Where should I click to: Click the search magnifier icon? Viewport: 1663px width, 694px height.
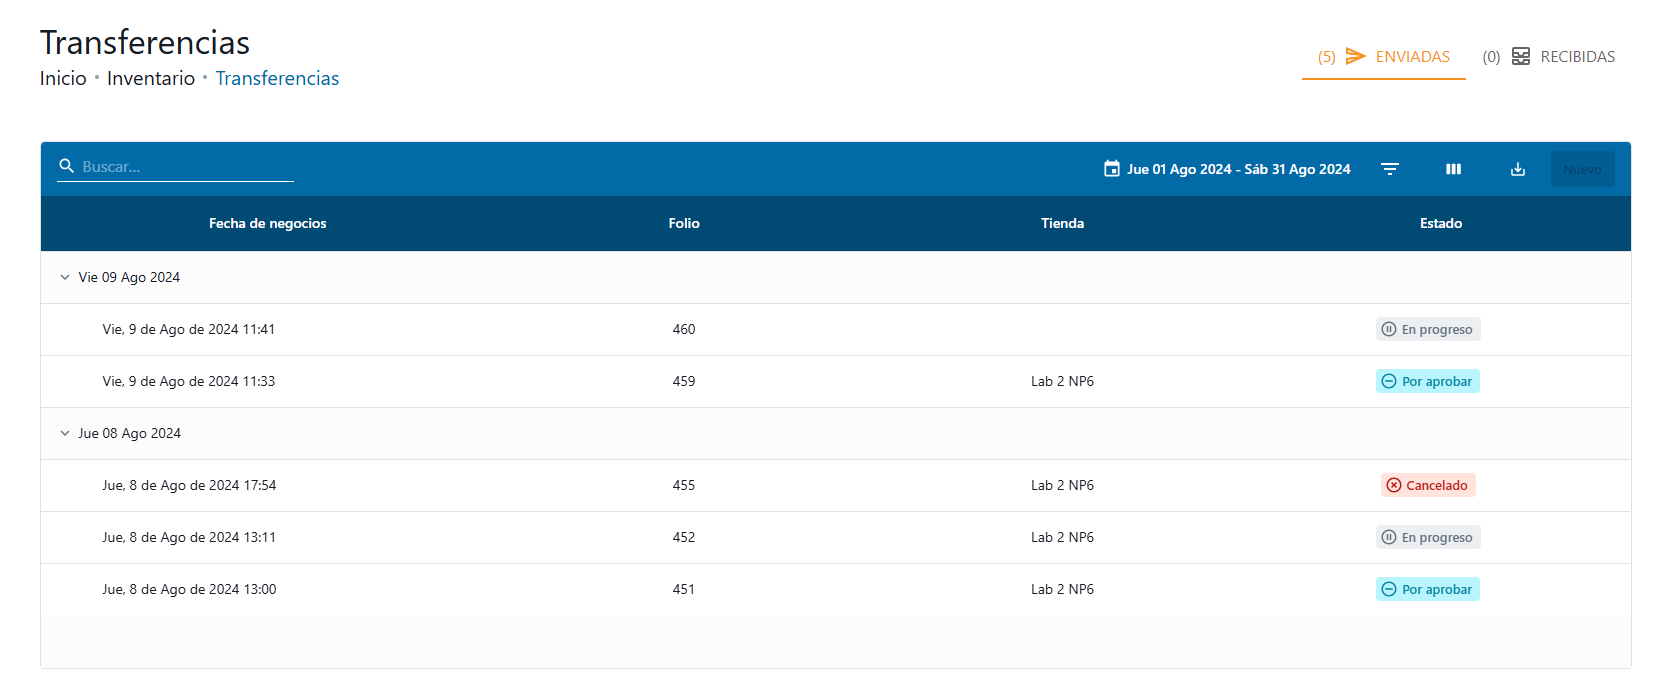tap(67, 166)
